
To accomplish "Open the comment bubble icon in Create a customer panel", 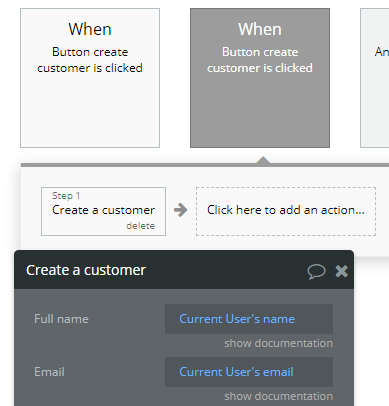I will [x=316, y=271].
